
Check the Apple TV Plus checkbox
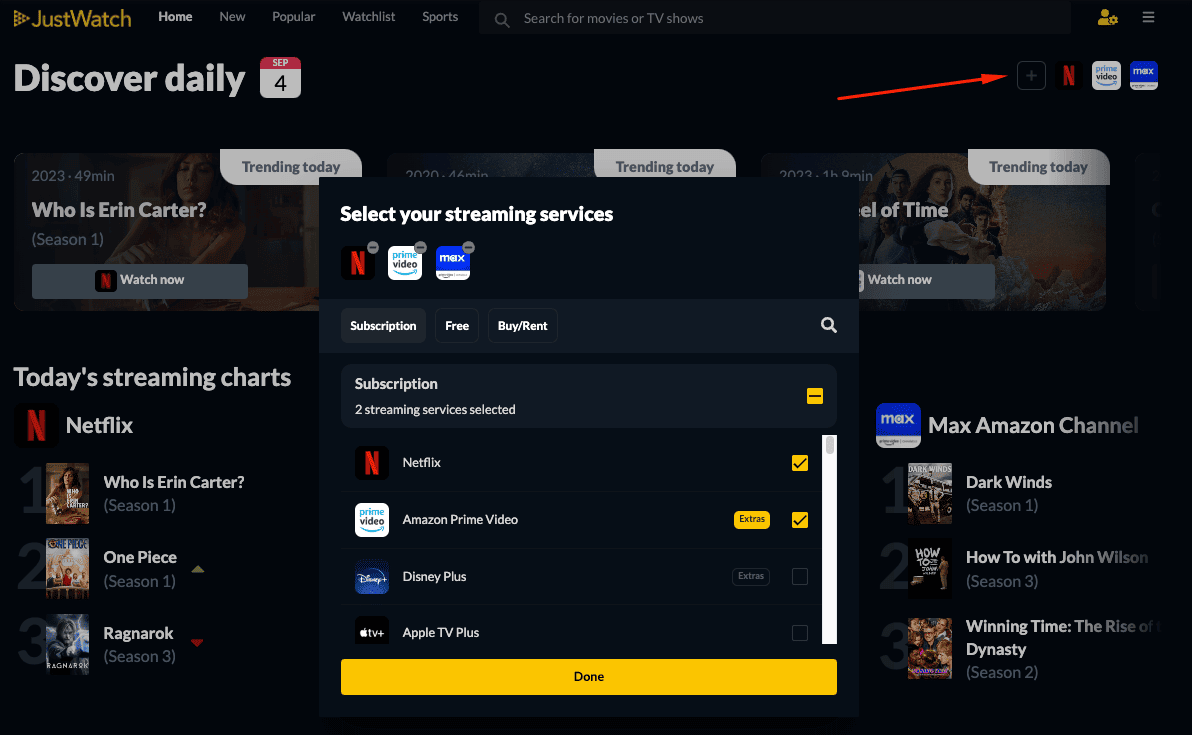tap(800, 632)
